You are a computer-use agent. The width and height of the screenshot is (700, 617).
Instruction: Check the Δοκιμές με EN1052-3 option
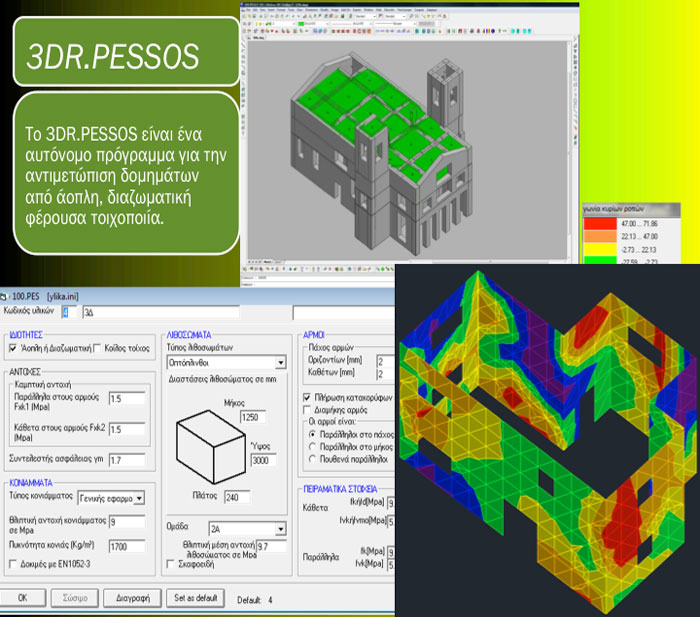click(x=13, y=564)
